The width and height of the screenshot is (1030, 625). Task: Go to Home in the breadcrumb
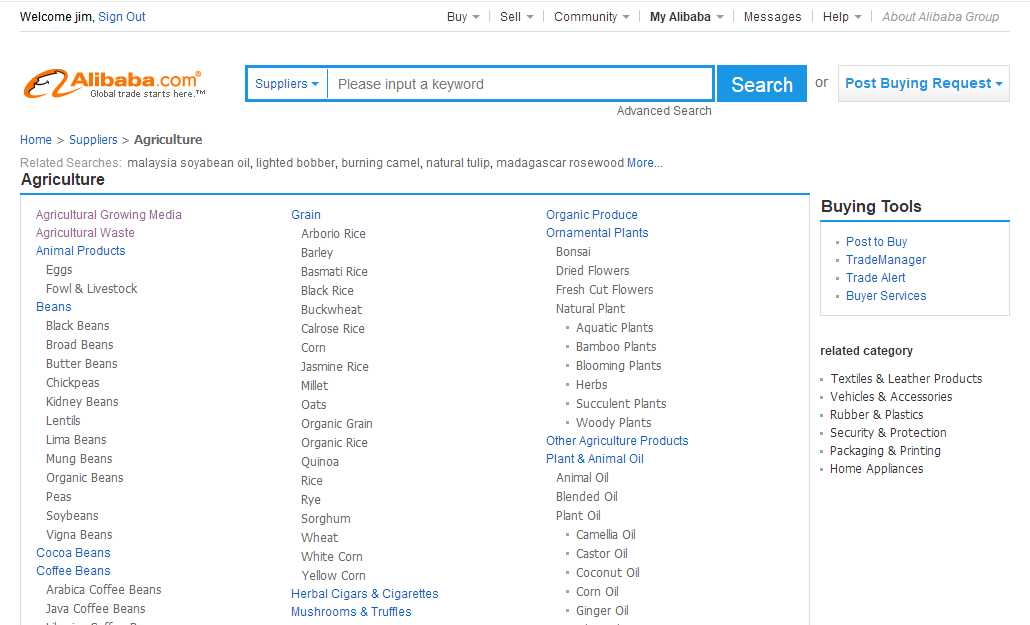[x=35, y=140]
